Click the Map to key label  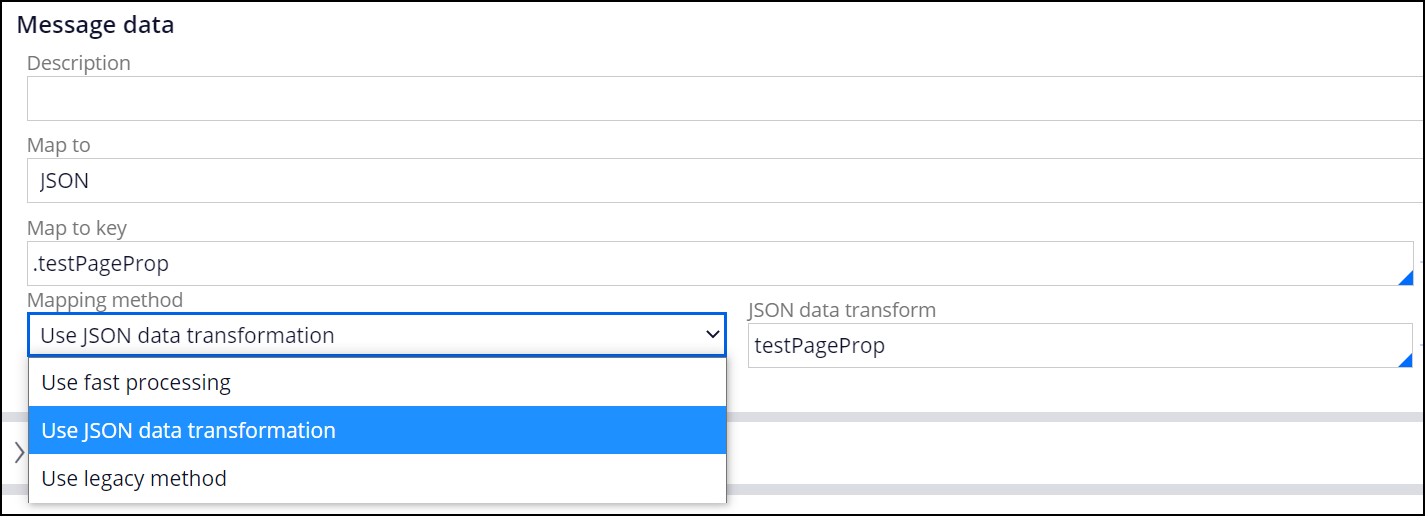point(77,228)
